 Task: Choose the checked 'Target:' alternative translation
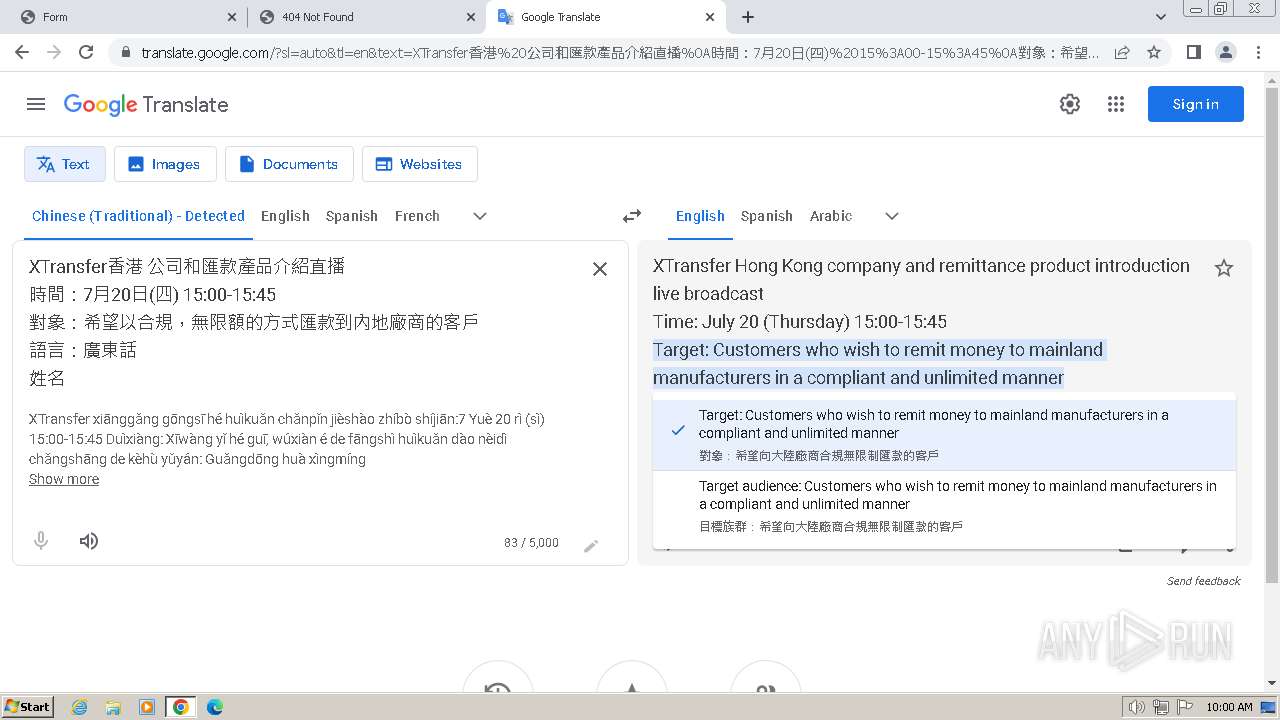coord(944,435)
